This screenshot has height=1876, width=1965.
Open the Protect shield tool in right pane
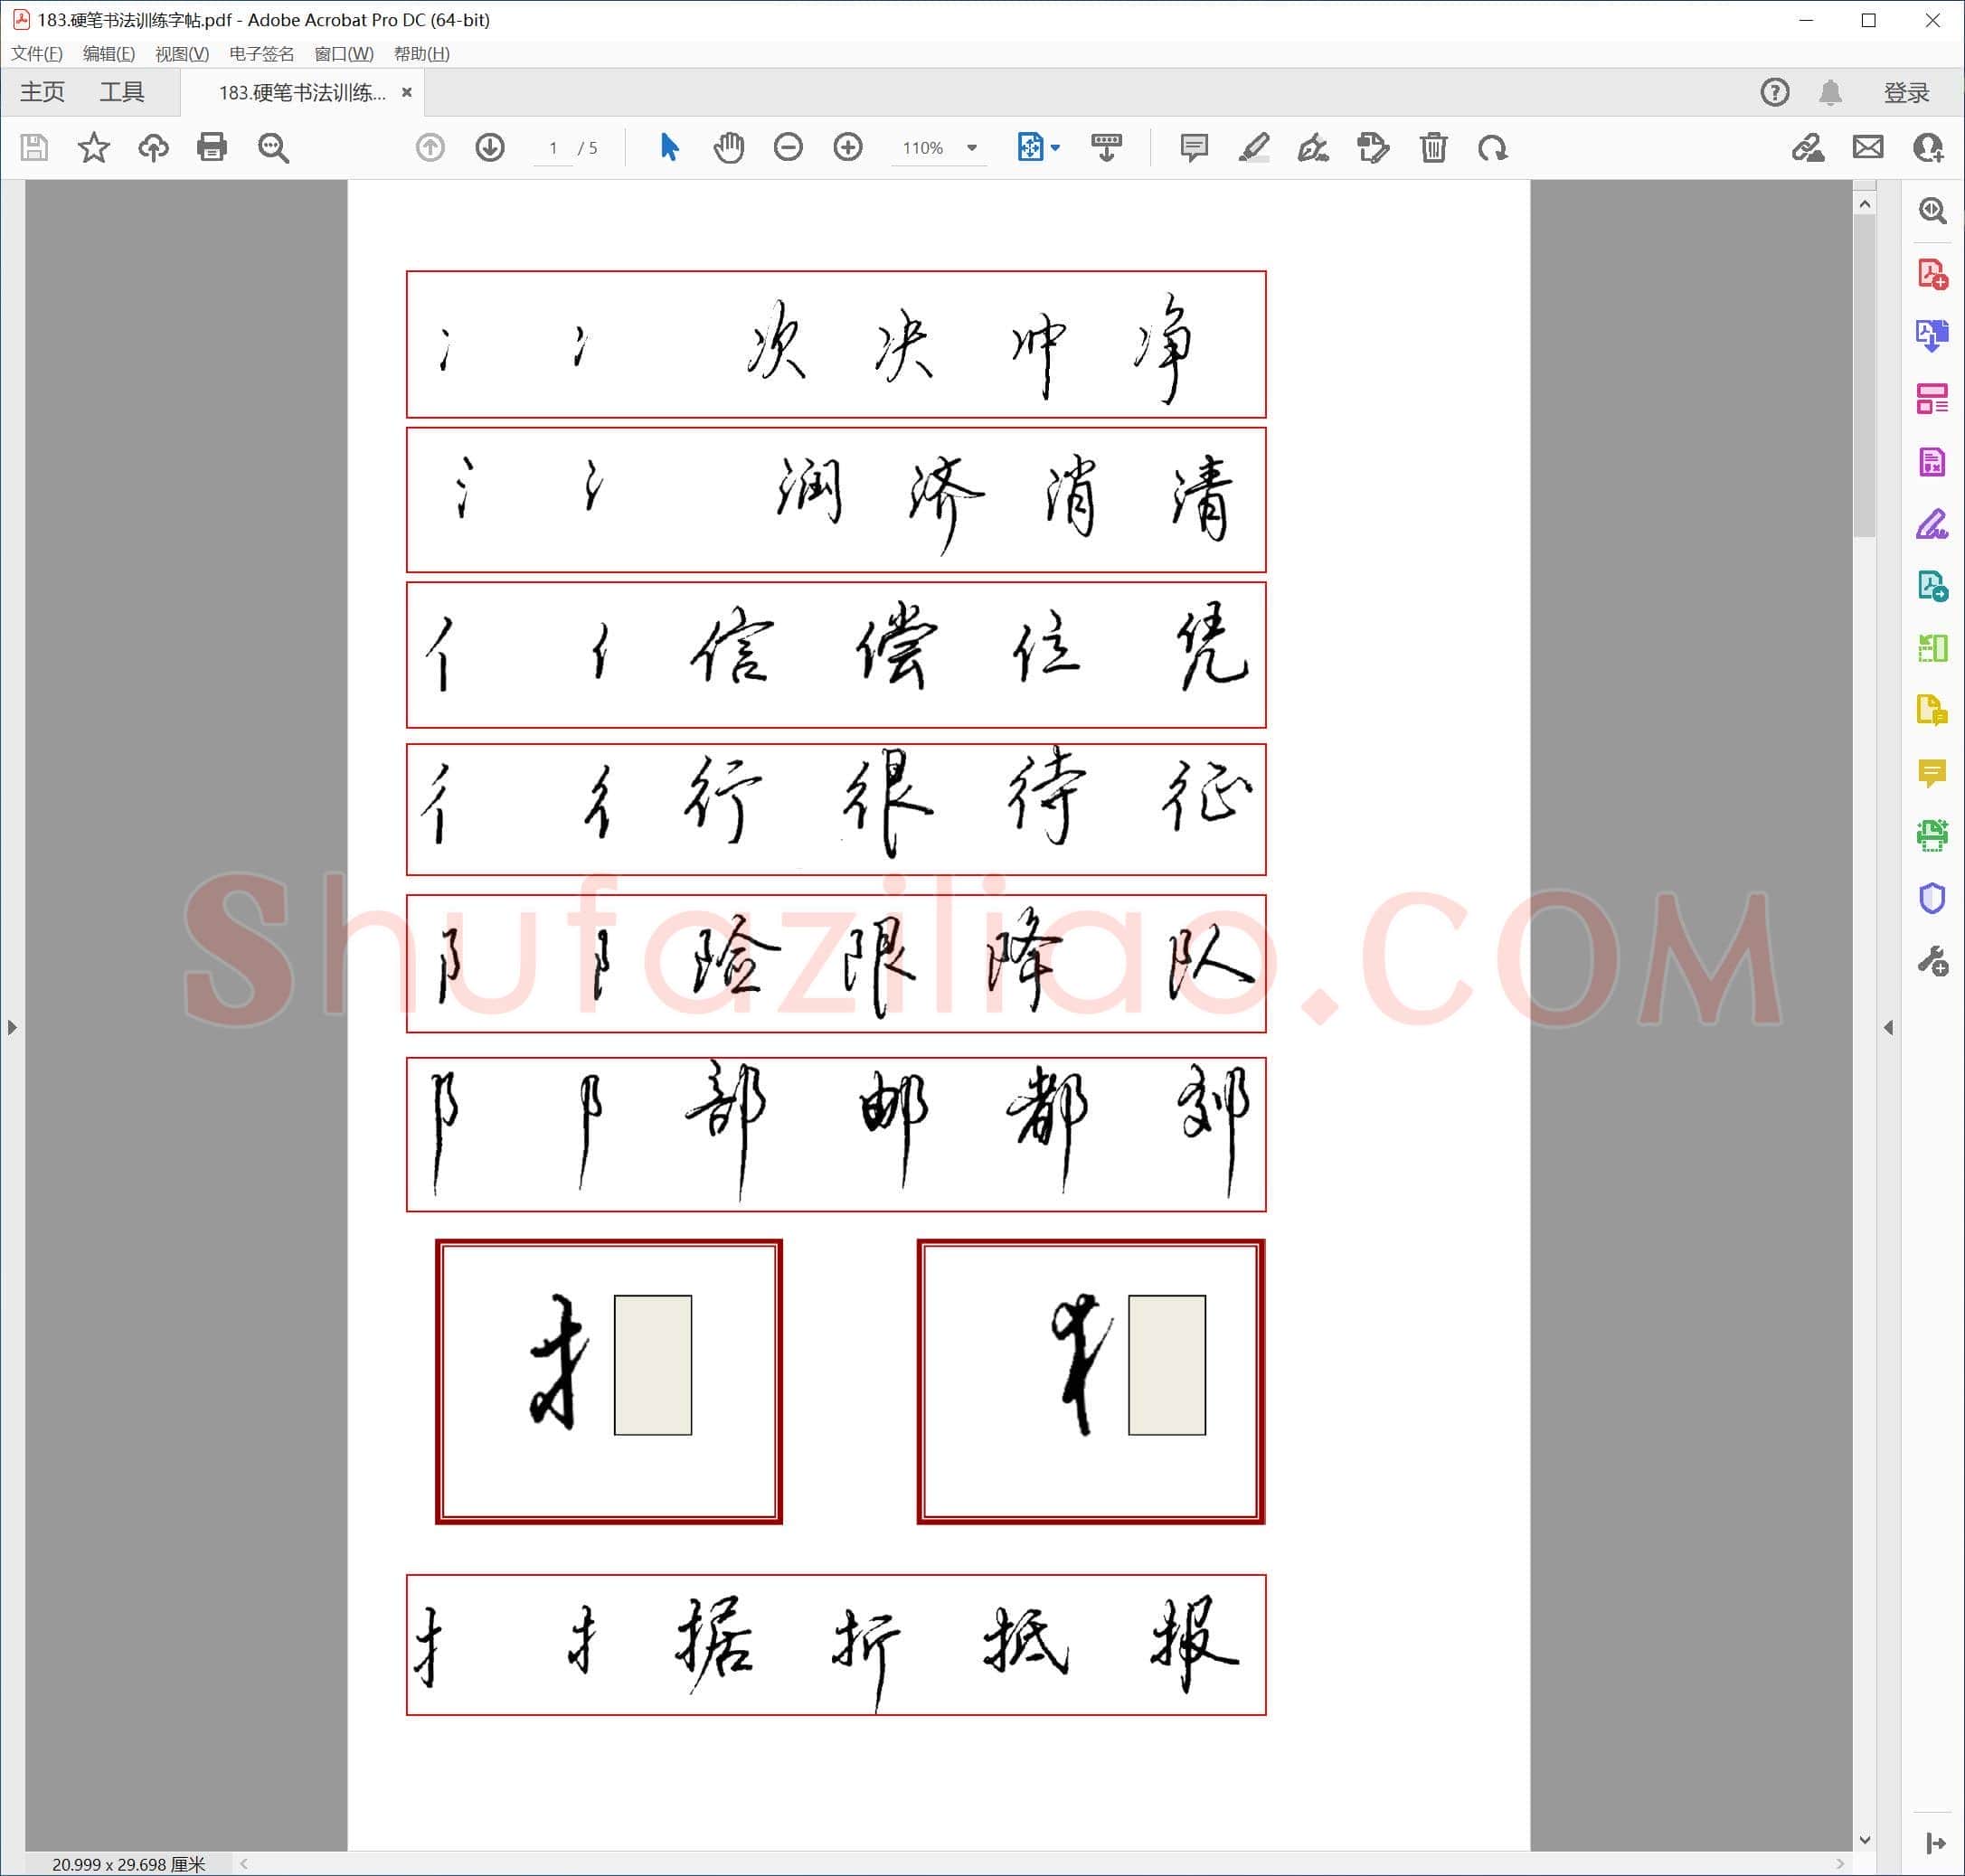1932,898
